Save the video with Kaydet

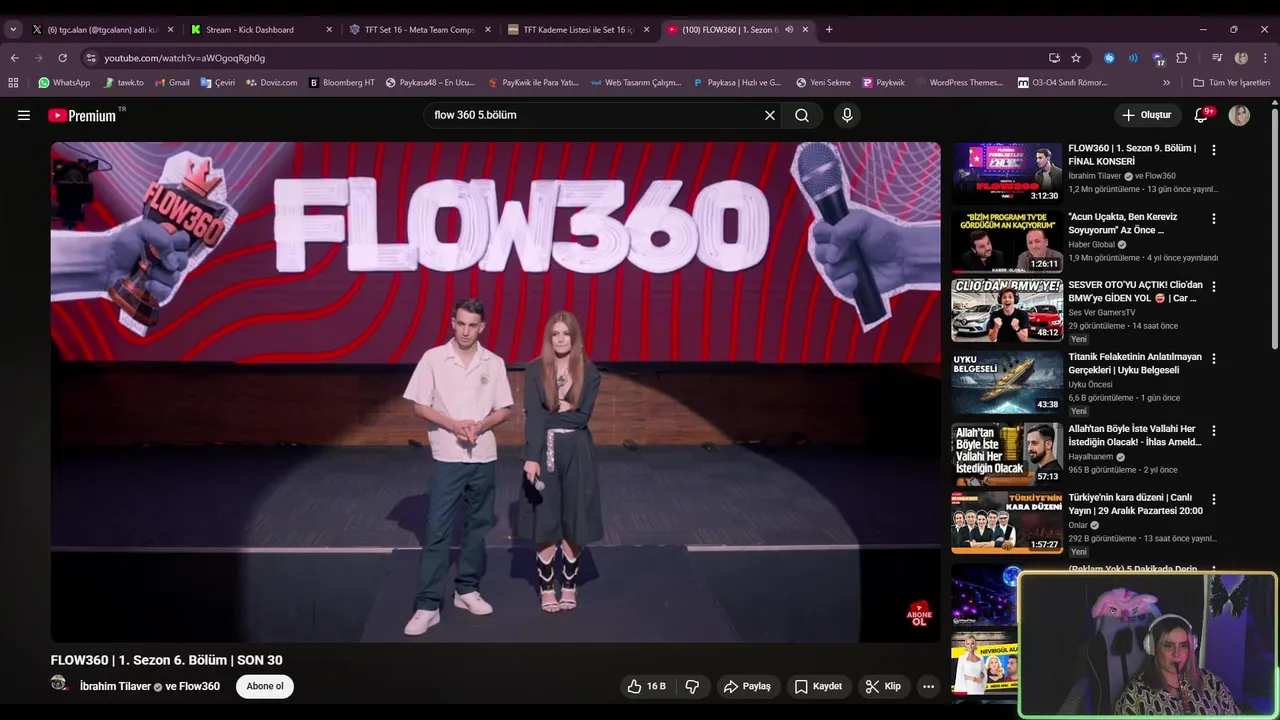tap(818, 686)
